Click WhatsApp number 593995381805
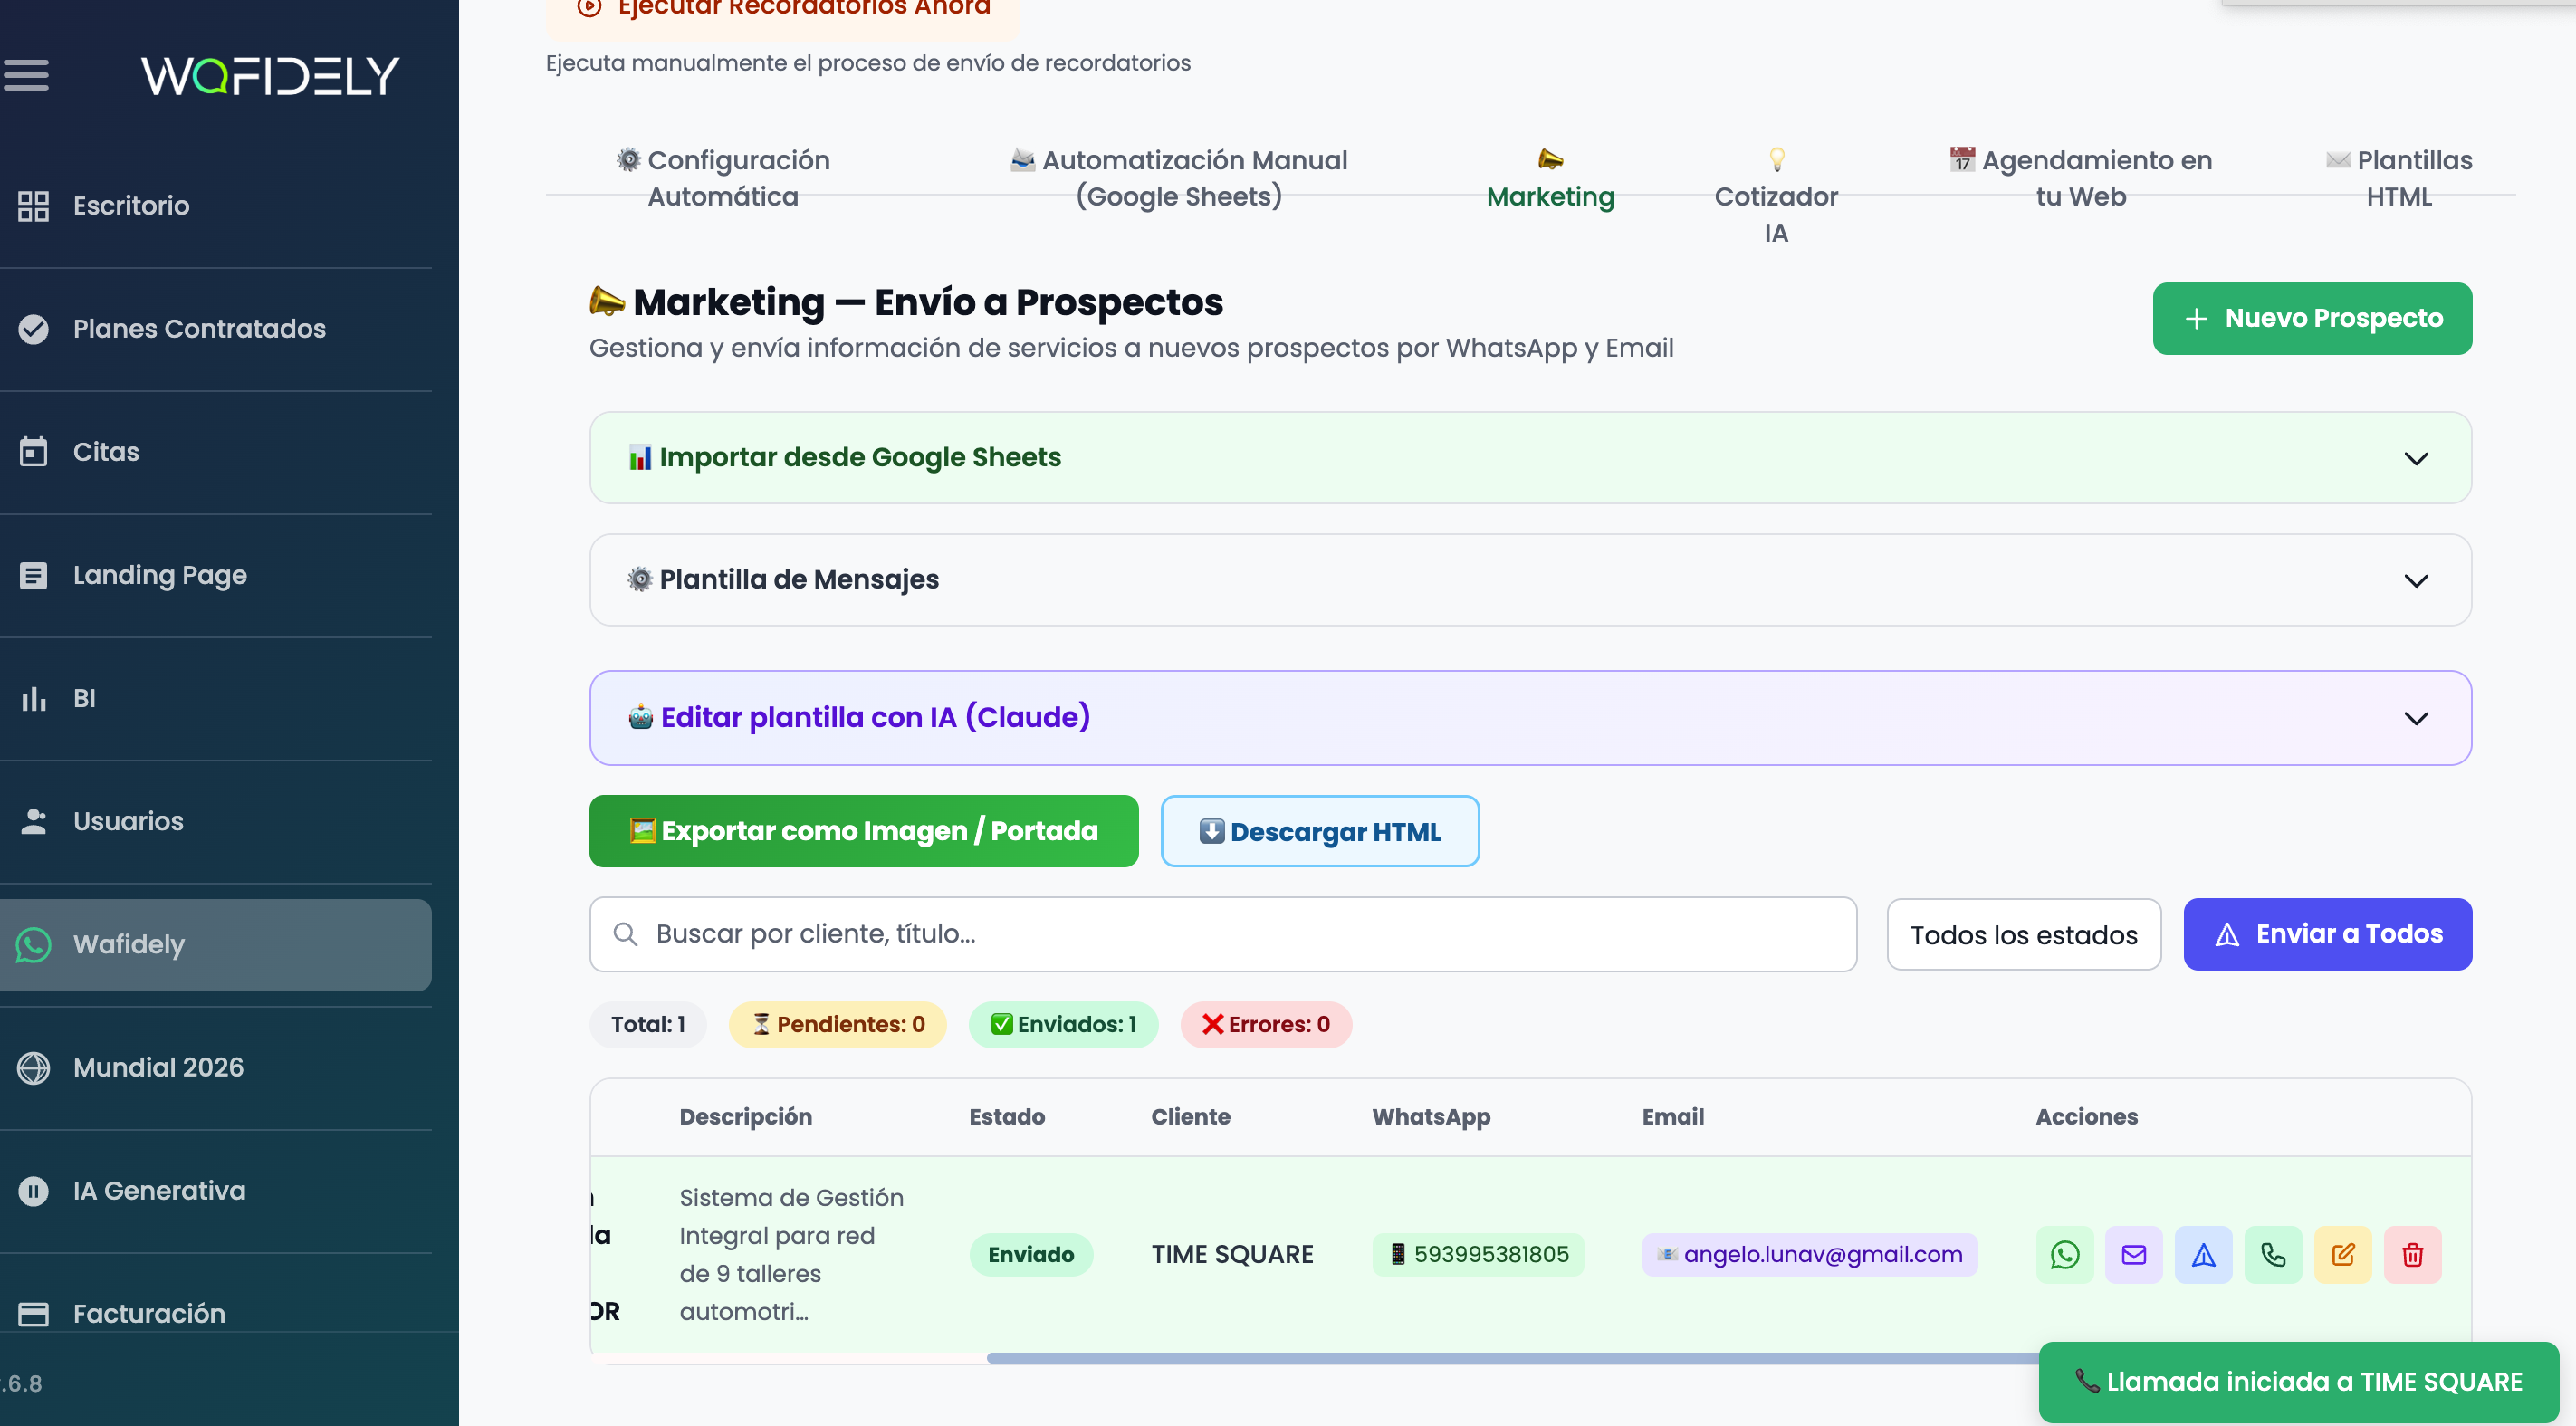 (1478, 1255)
